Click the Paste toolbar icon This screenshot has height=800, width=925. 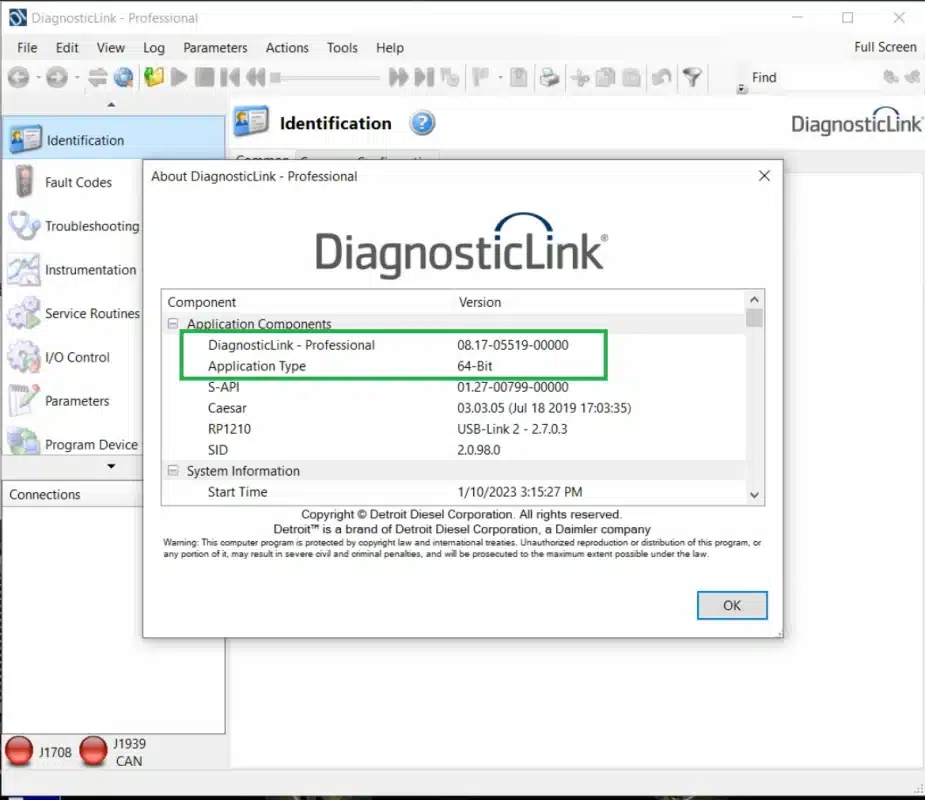pyautogui.click(x=632, y=77)
